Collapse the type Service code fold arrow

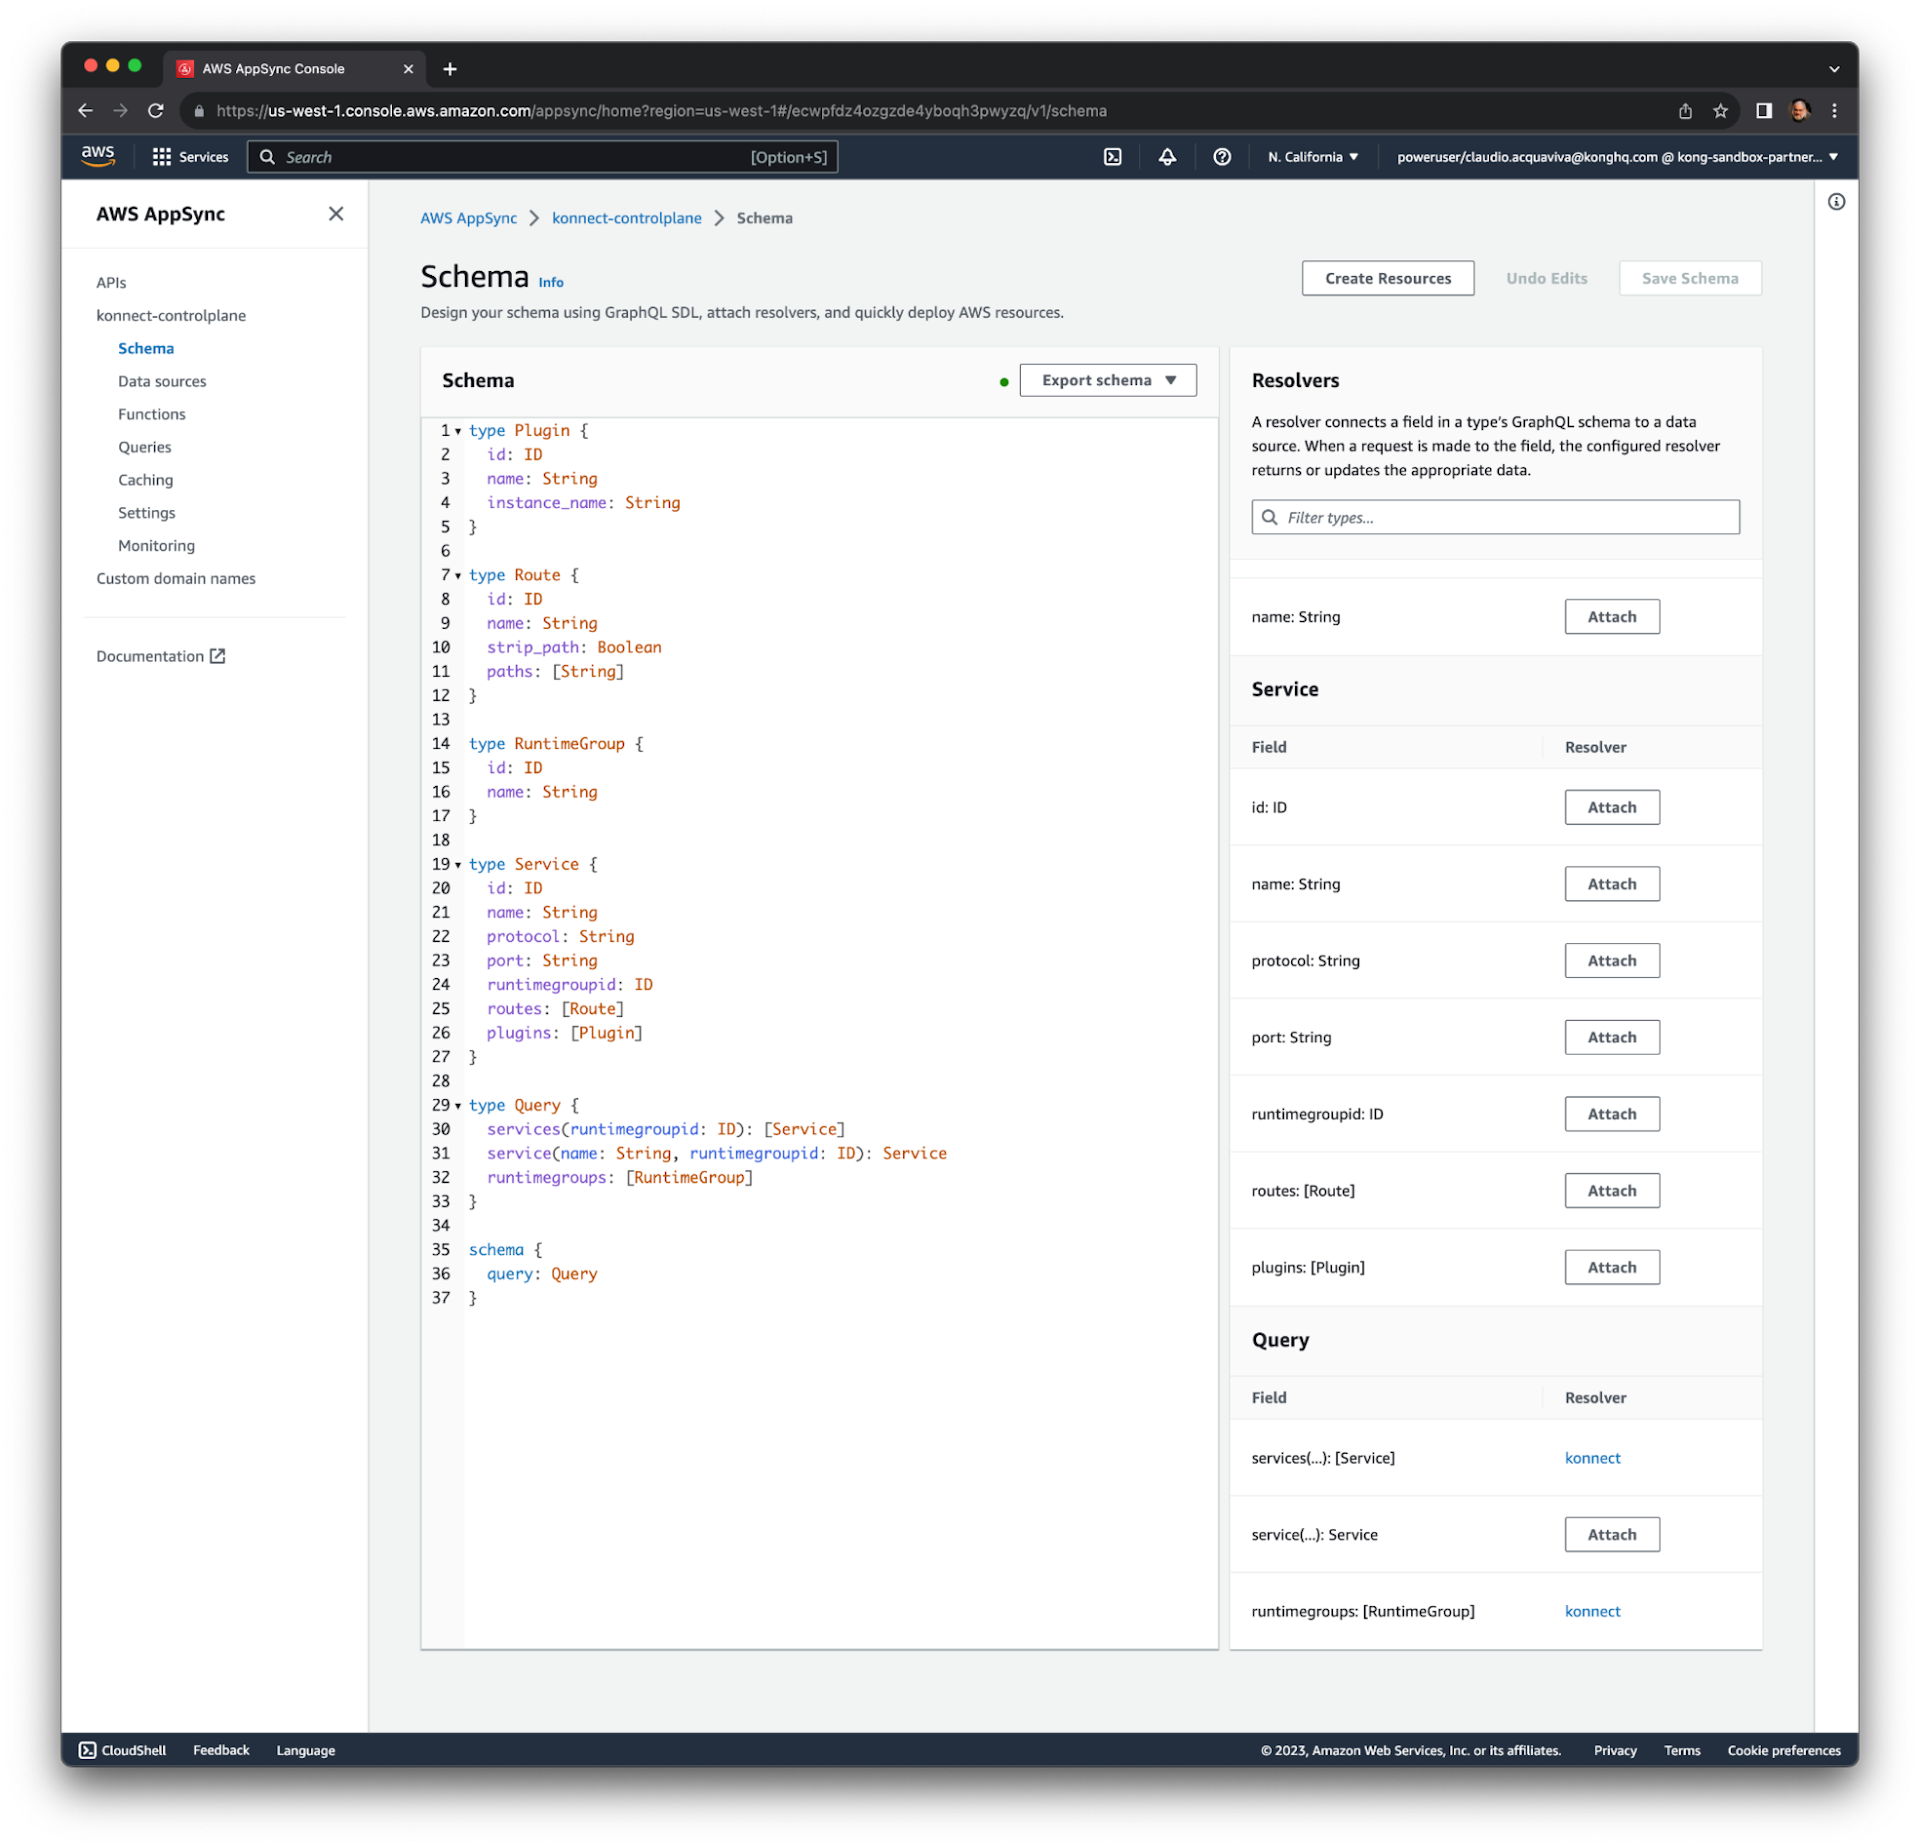458,865
